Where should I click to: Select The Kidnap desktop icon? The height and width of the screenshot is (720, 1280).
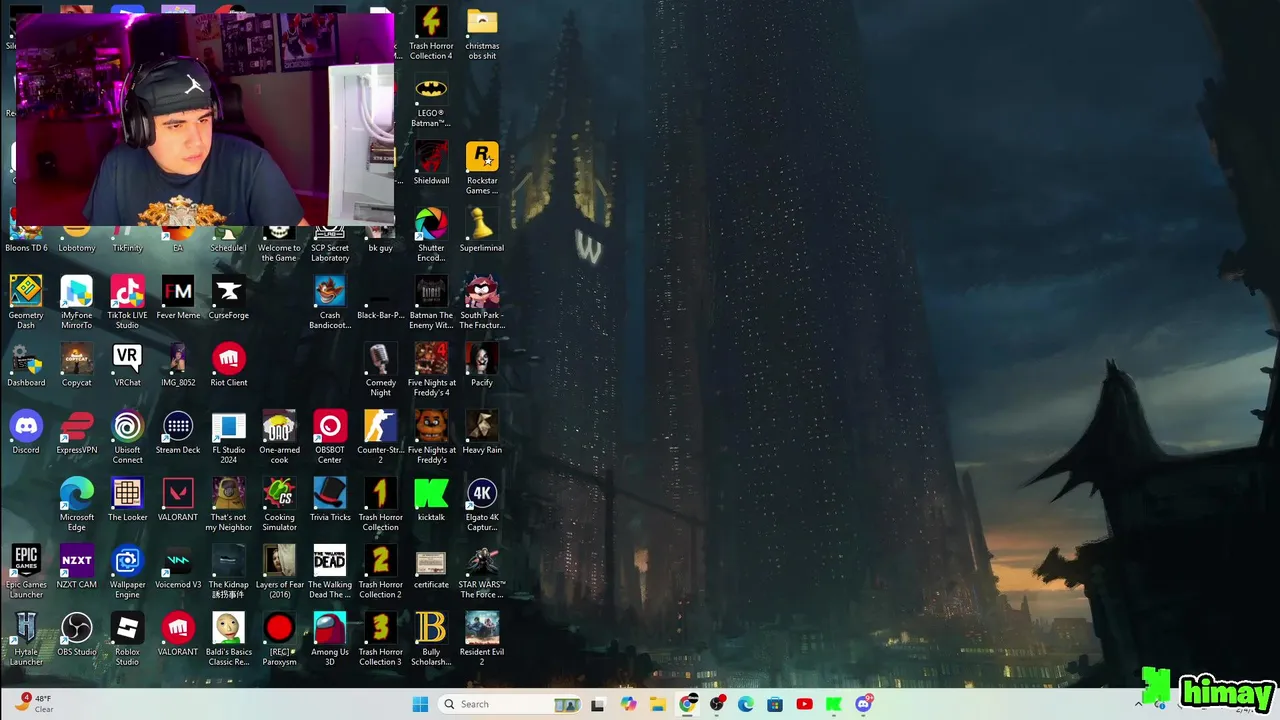click(228, 571)
